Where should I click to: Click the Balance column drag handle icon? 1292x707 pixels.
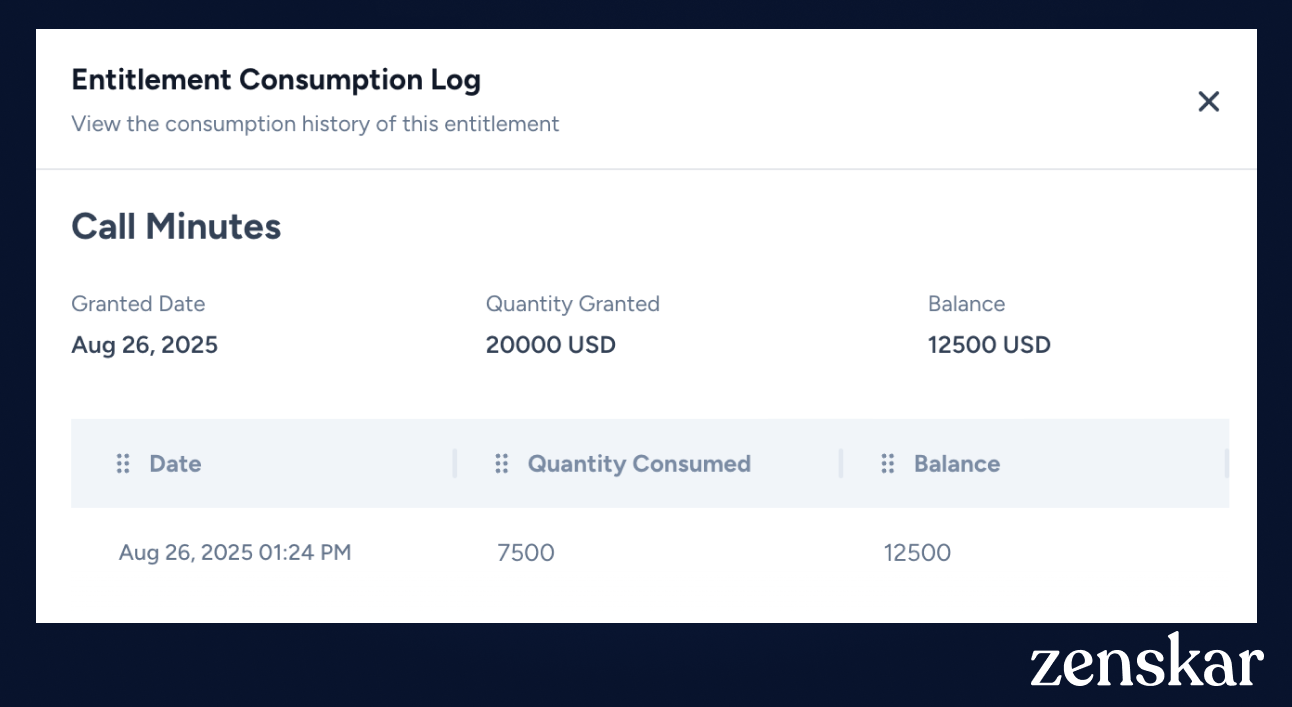pyautogui.click(x=887, y=463)
